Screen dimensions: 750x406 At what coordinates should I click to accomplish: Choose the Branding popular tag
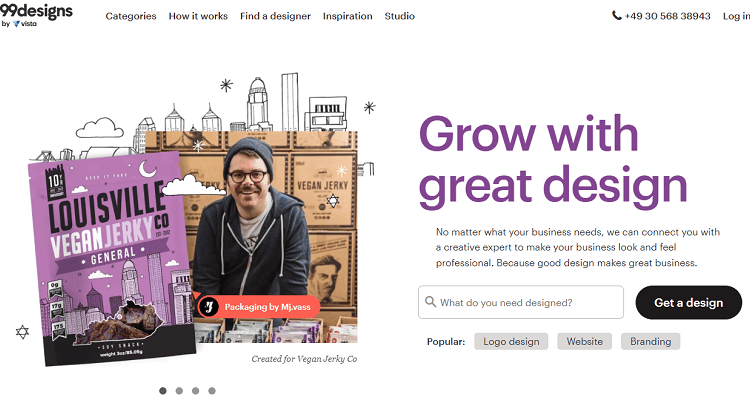[650, 341]
